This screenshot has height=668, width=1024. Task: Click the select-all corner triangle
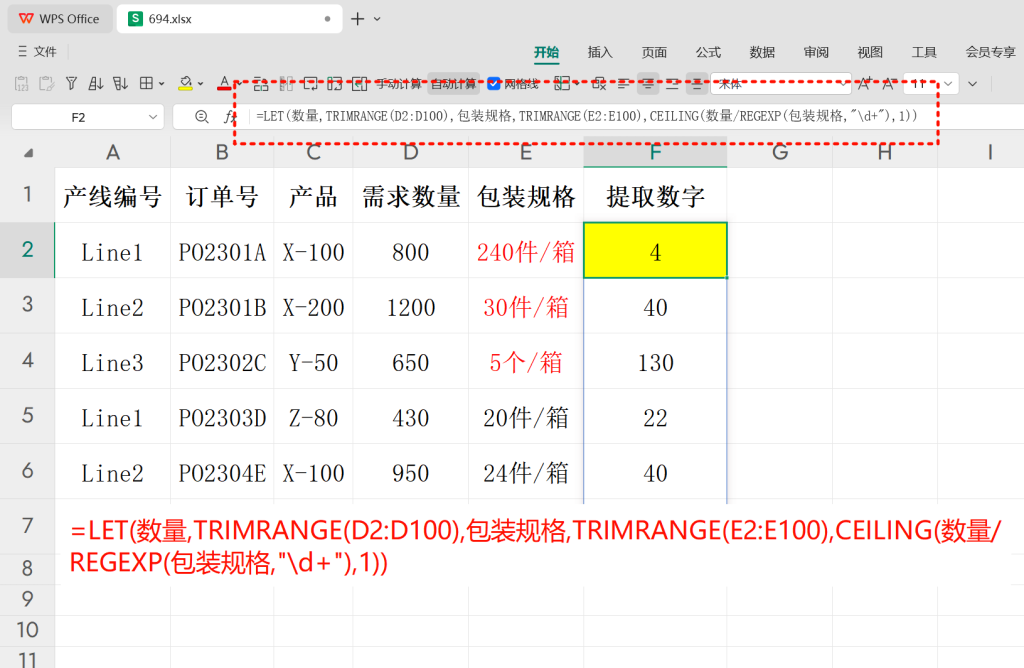coord(28,153)
